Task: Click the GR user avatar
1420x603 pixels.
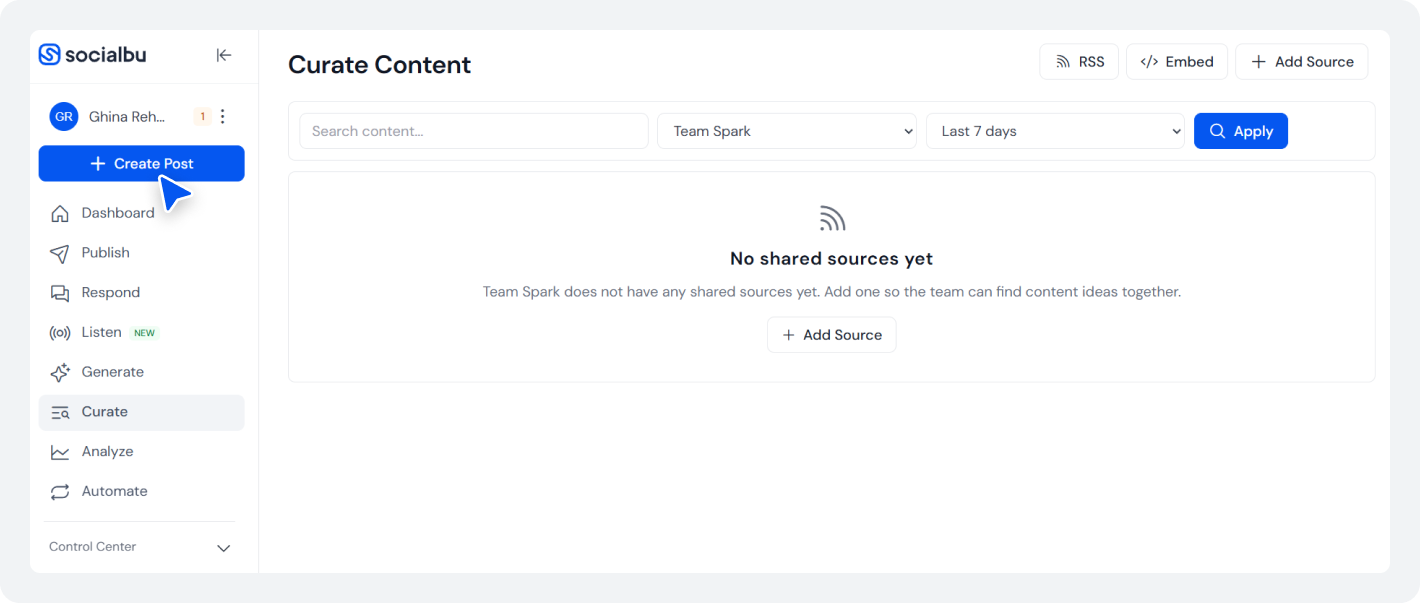Action: 64,117
